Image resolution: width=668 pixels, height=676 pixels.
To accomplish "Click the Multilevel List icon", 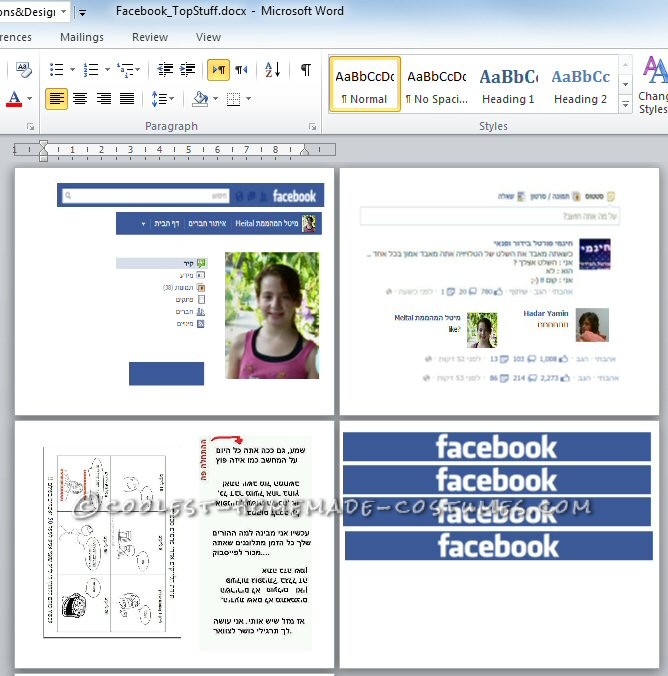I will tap(125, 69).
